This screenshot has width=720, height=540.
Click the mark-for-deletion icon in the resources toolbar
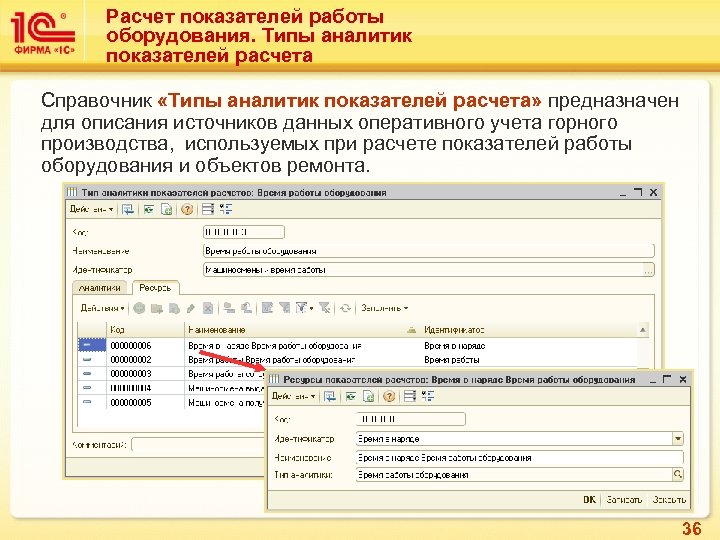point(208,308)
